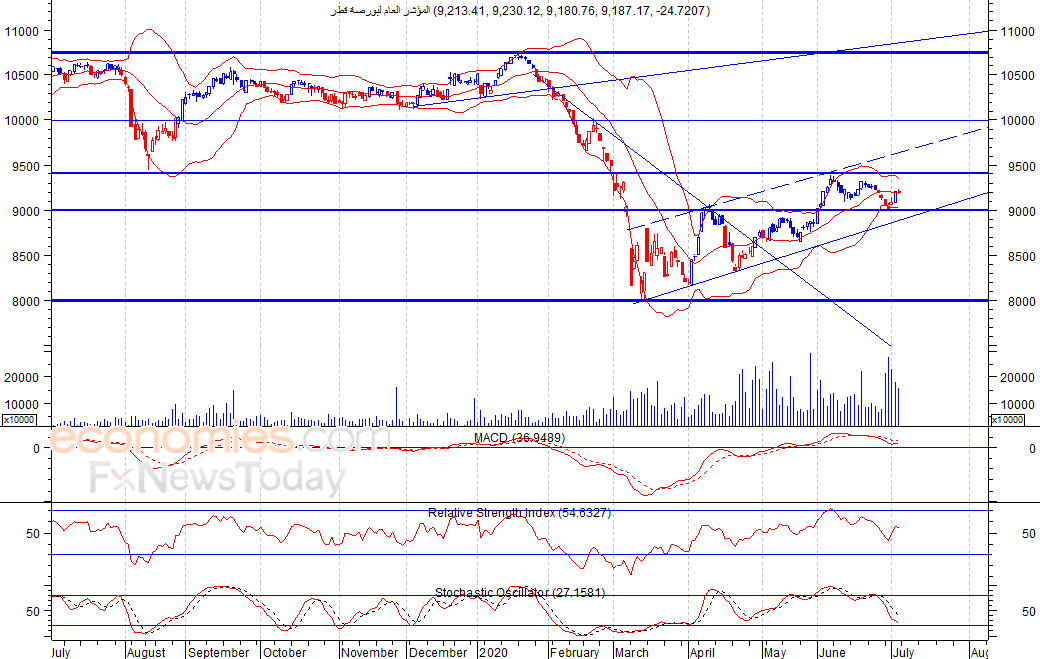
Task: Click the 10500 price label on left axis
Action: coord(22,76)
